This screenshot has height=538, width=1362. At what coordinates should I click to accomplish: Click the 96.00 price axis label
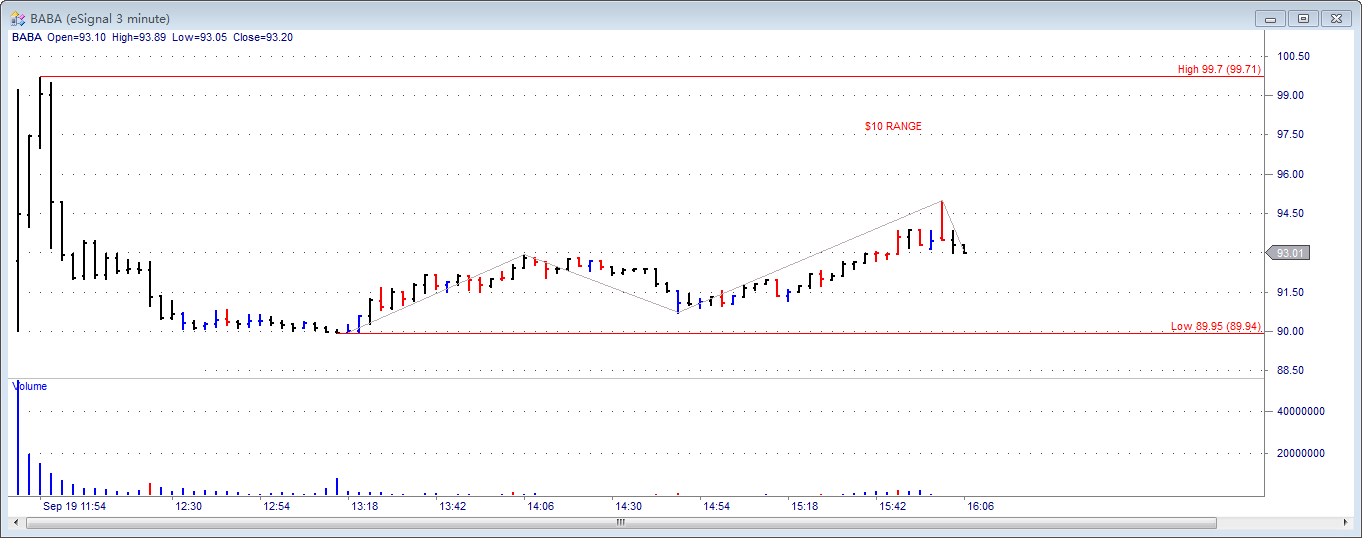[x=1291, y=174]
